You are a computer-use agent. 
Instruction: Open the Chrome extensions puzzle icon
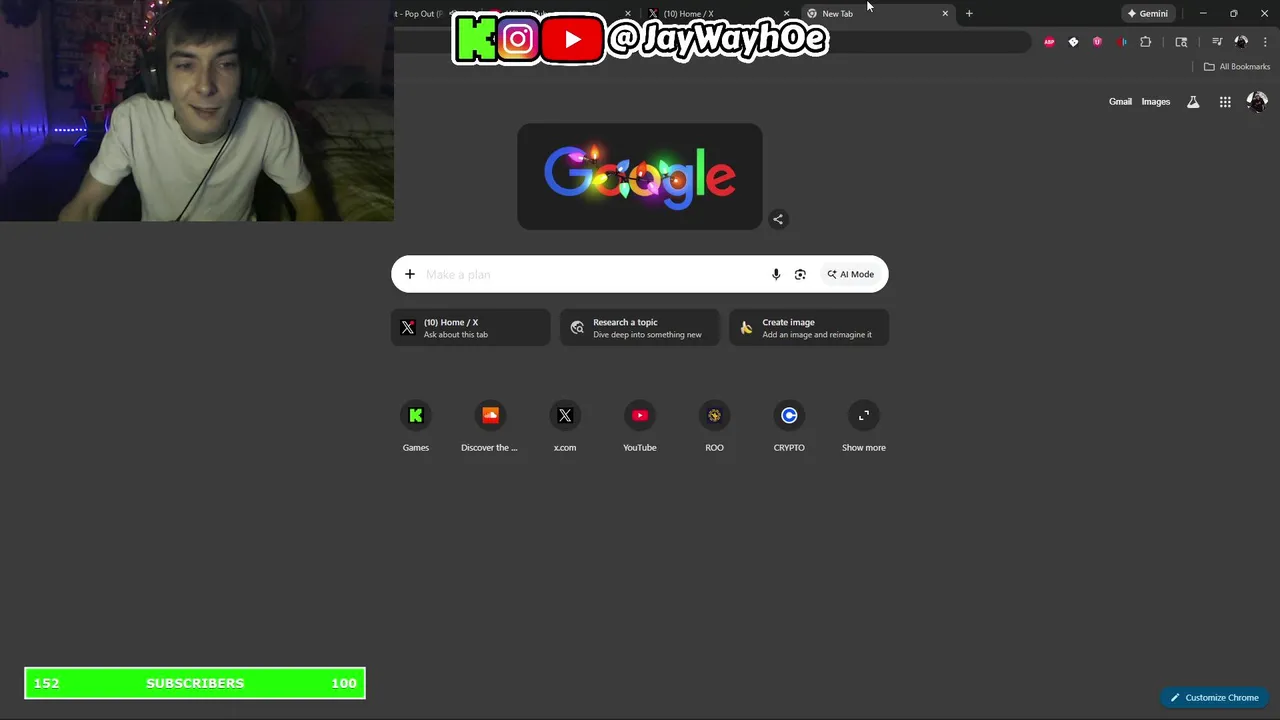[x=1146, y=42]
